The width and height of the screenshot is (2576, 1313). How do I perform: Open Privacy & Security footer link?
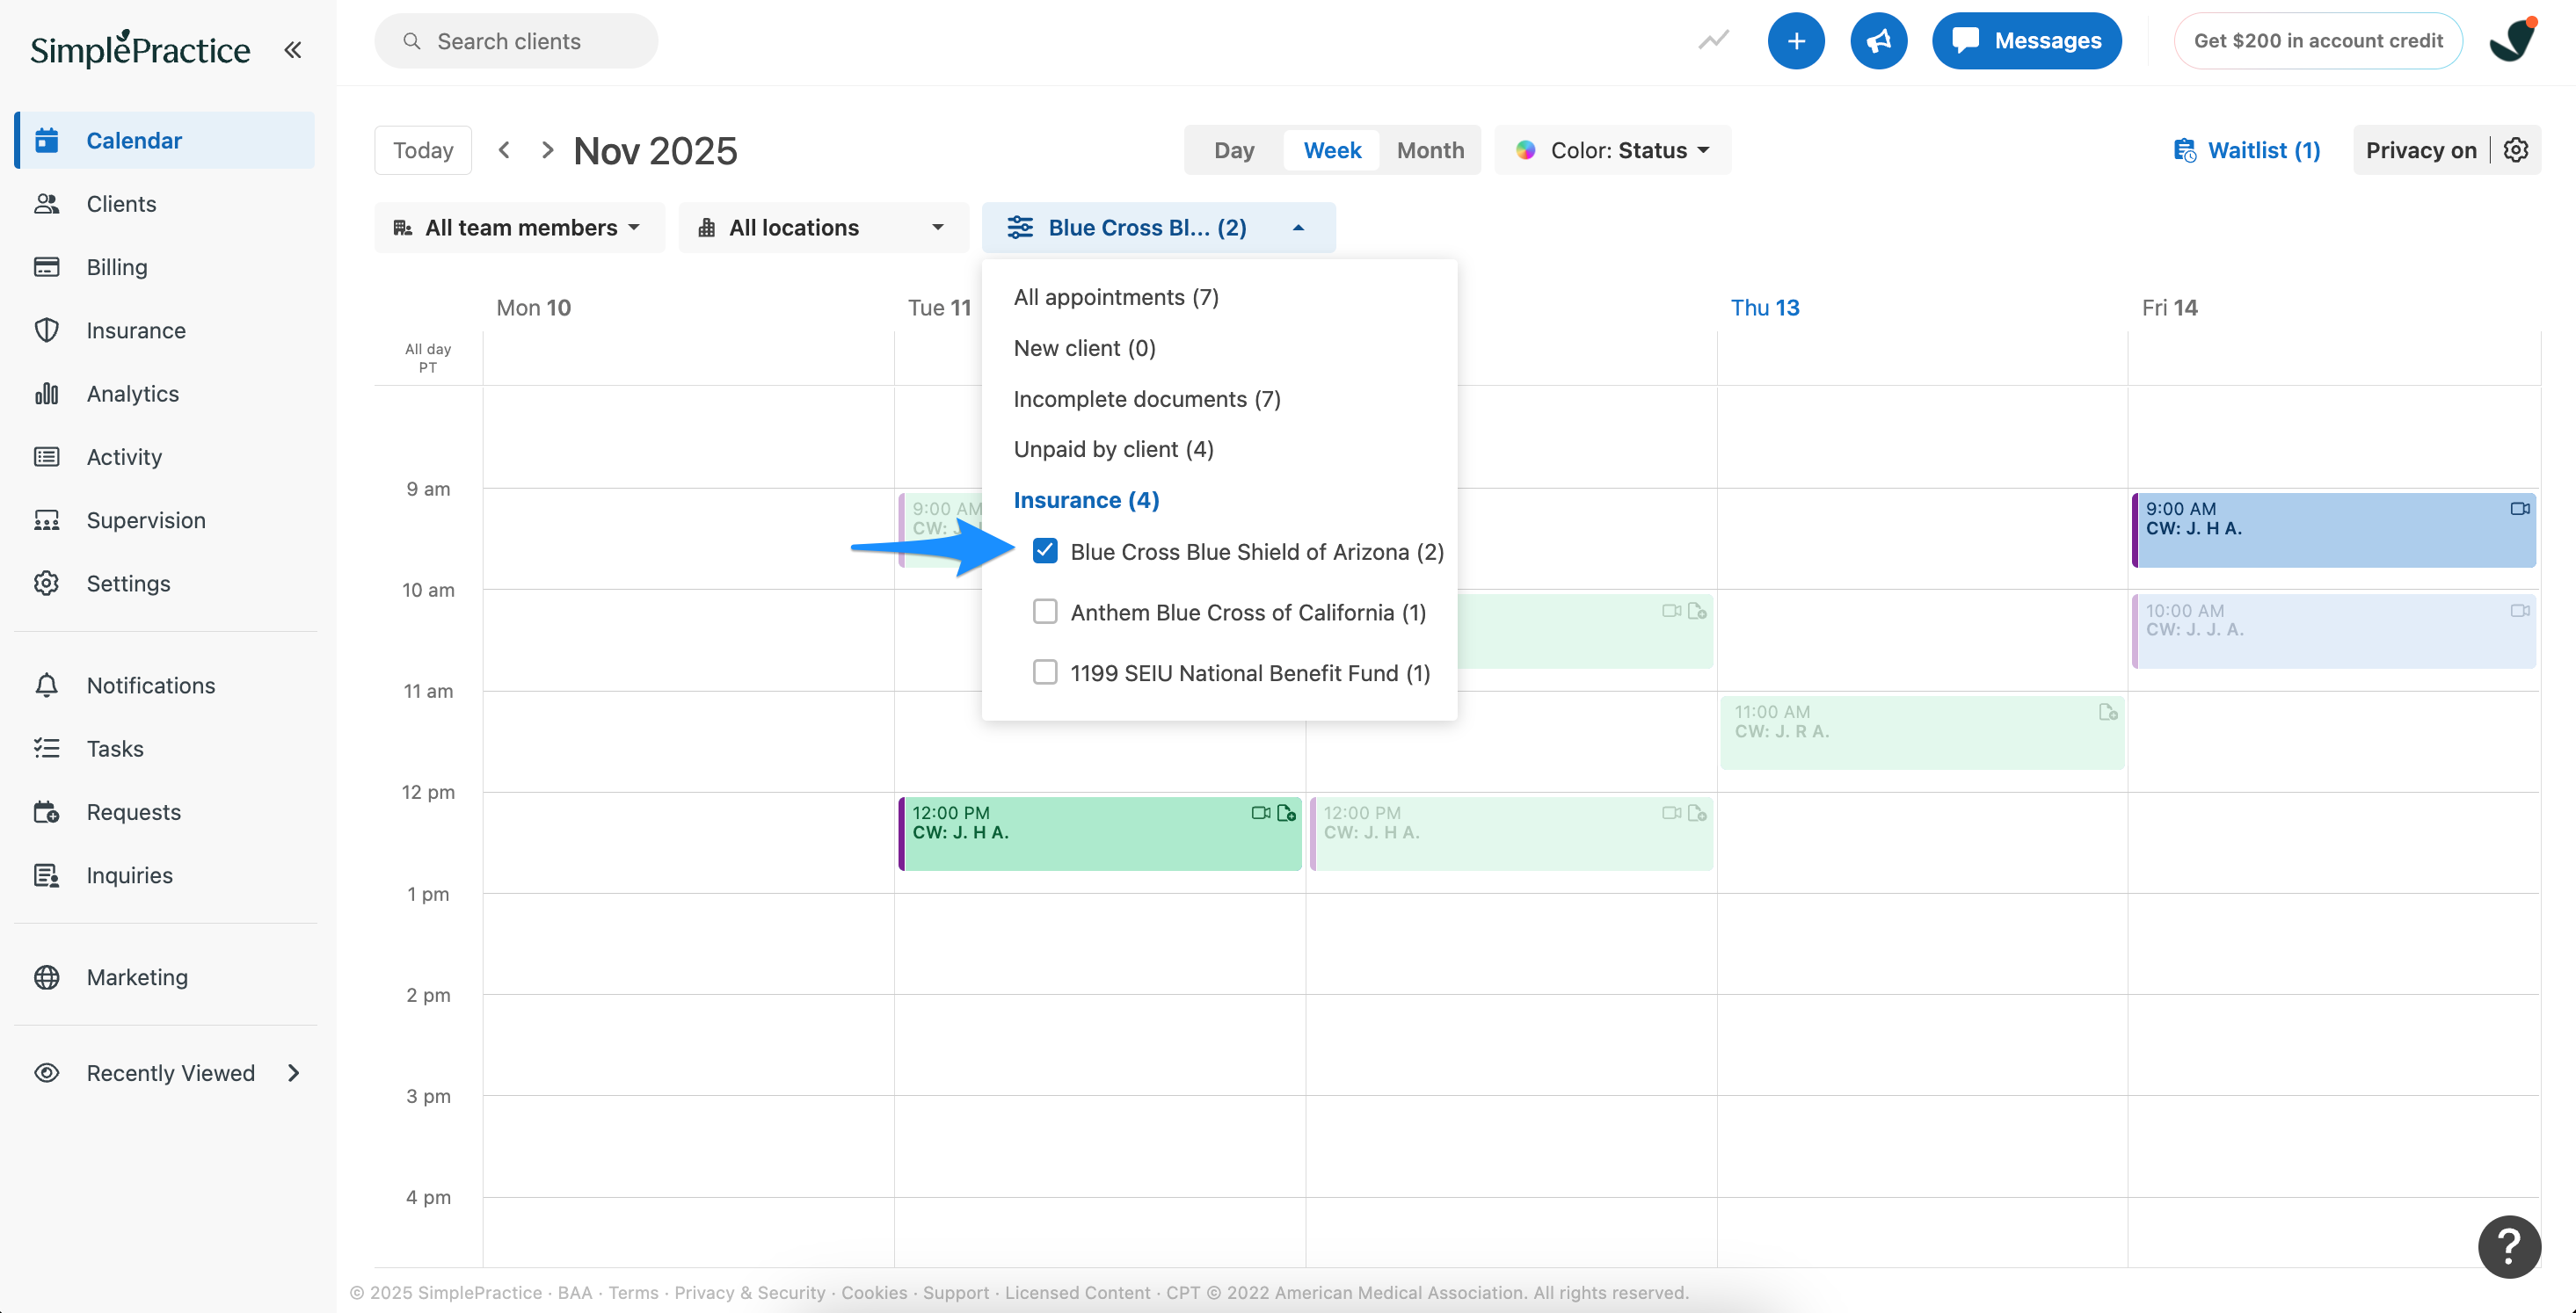749,1292
